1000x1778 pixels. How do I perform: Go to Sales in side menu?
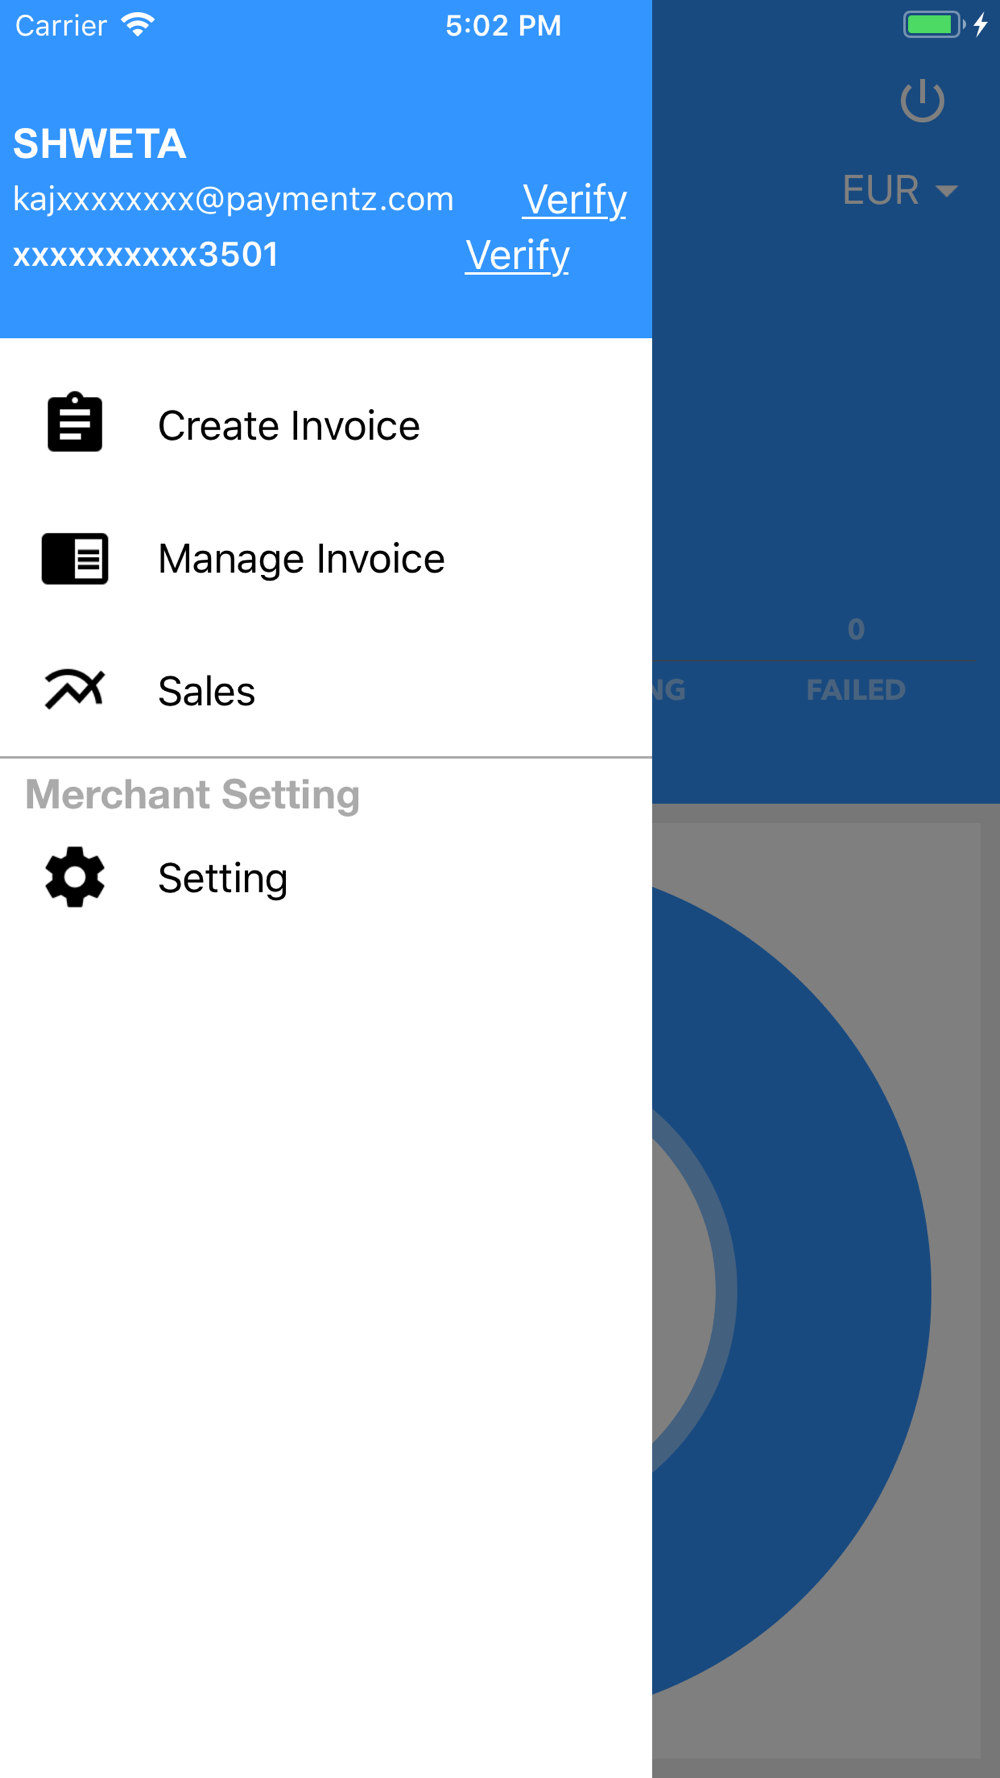coord(326,691)
